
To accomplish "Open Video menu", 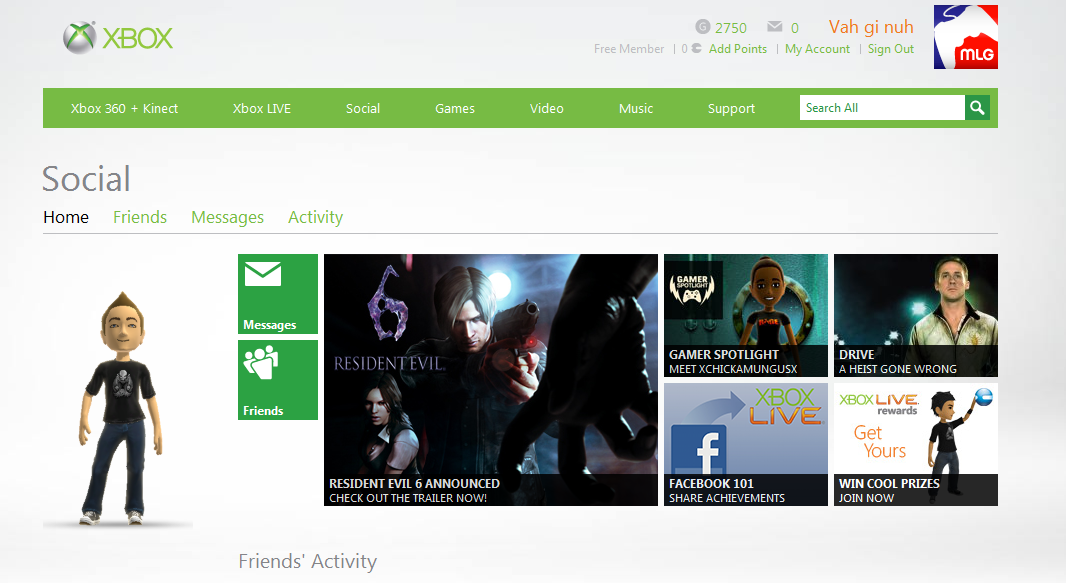I will pyautogui.click(x=547, y=108).
